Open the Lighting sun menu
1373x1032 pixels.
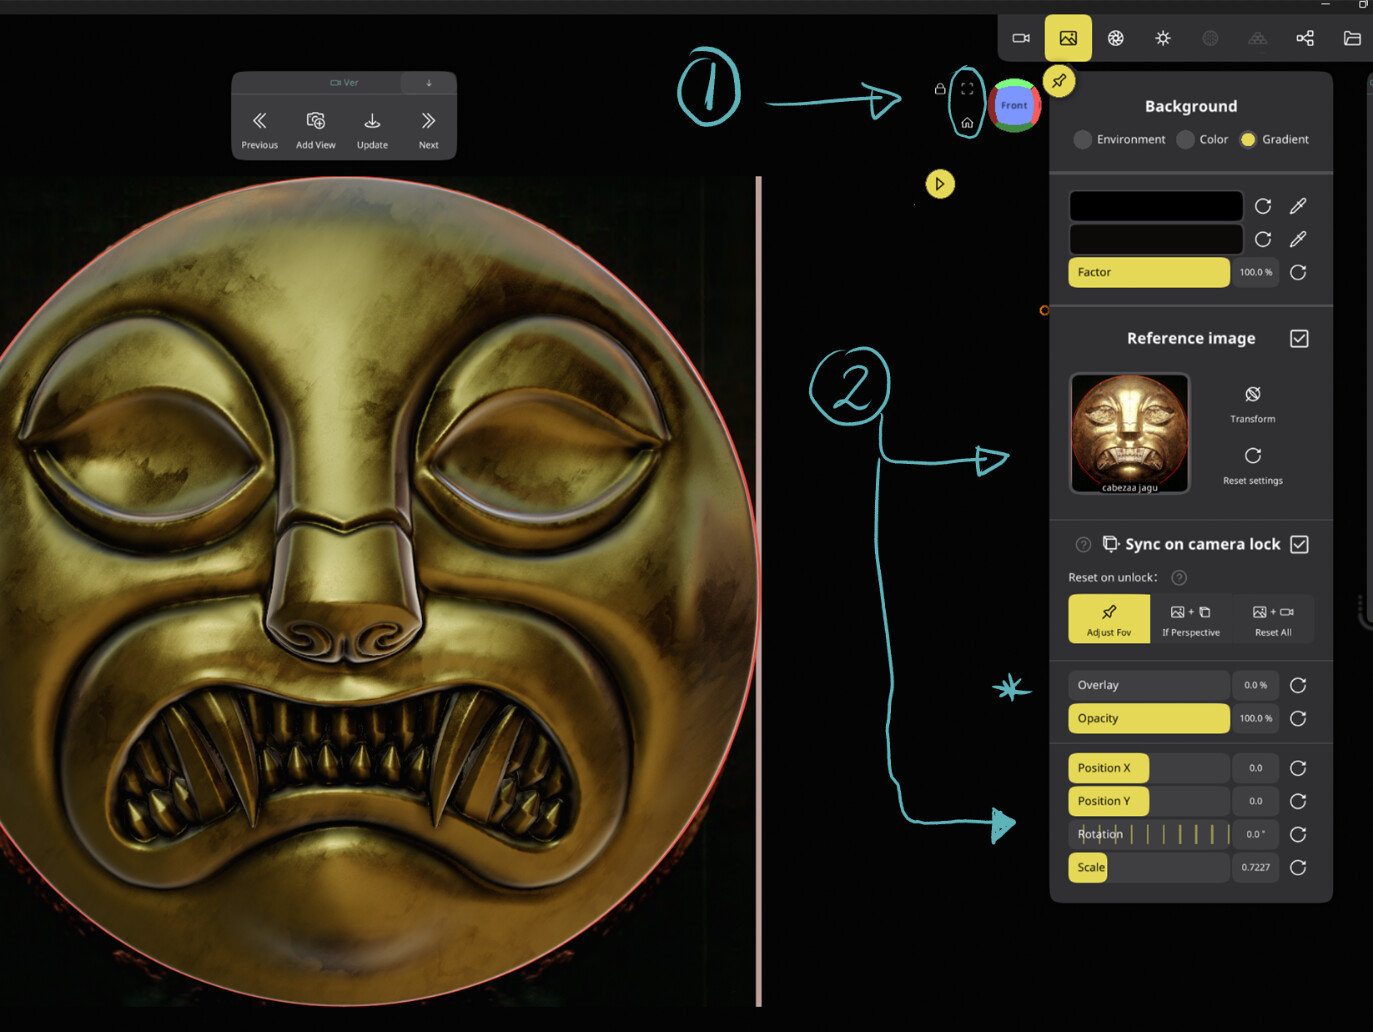click(1163, 38)
